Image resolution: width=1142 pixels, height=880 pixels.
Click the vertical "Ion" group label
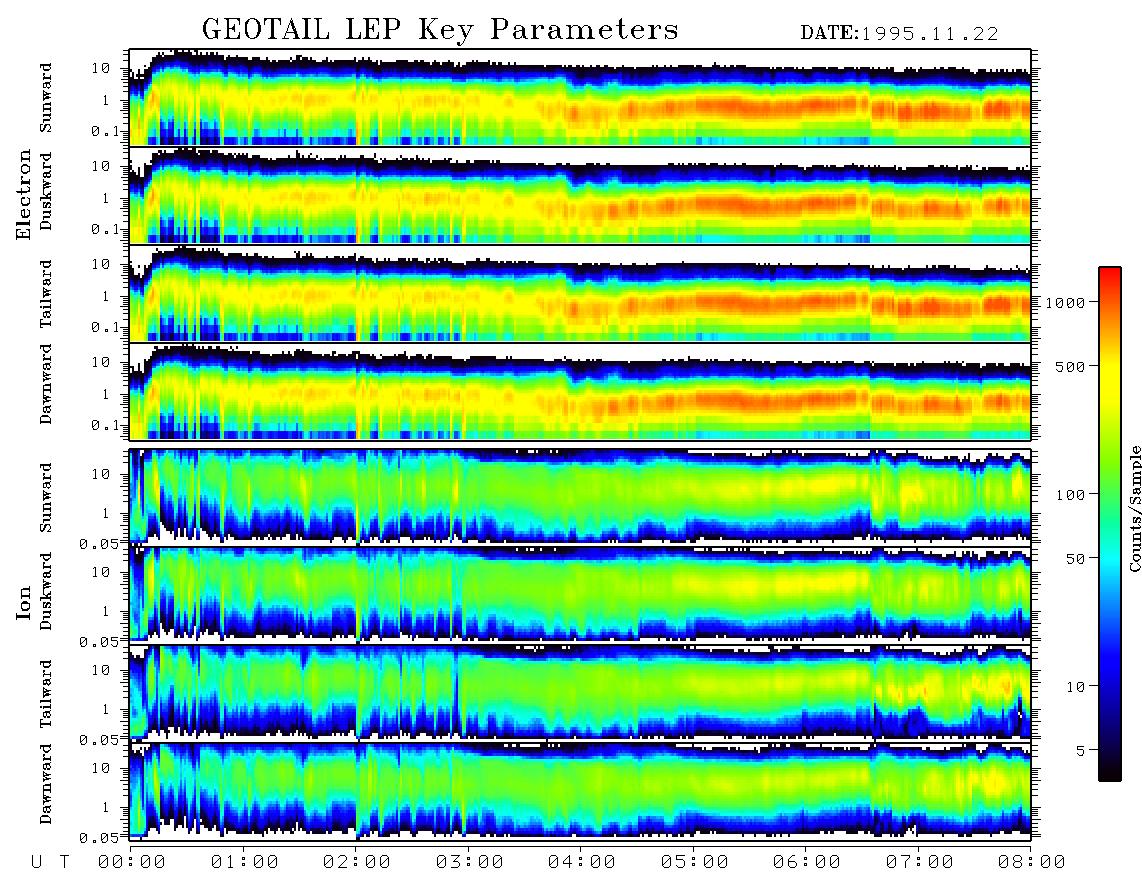coord(24,602)
